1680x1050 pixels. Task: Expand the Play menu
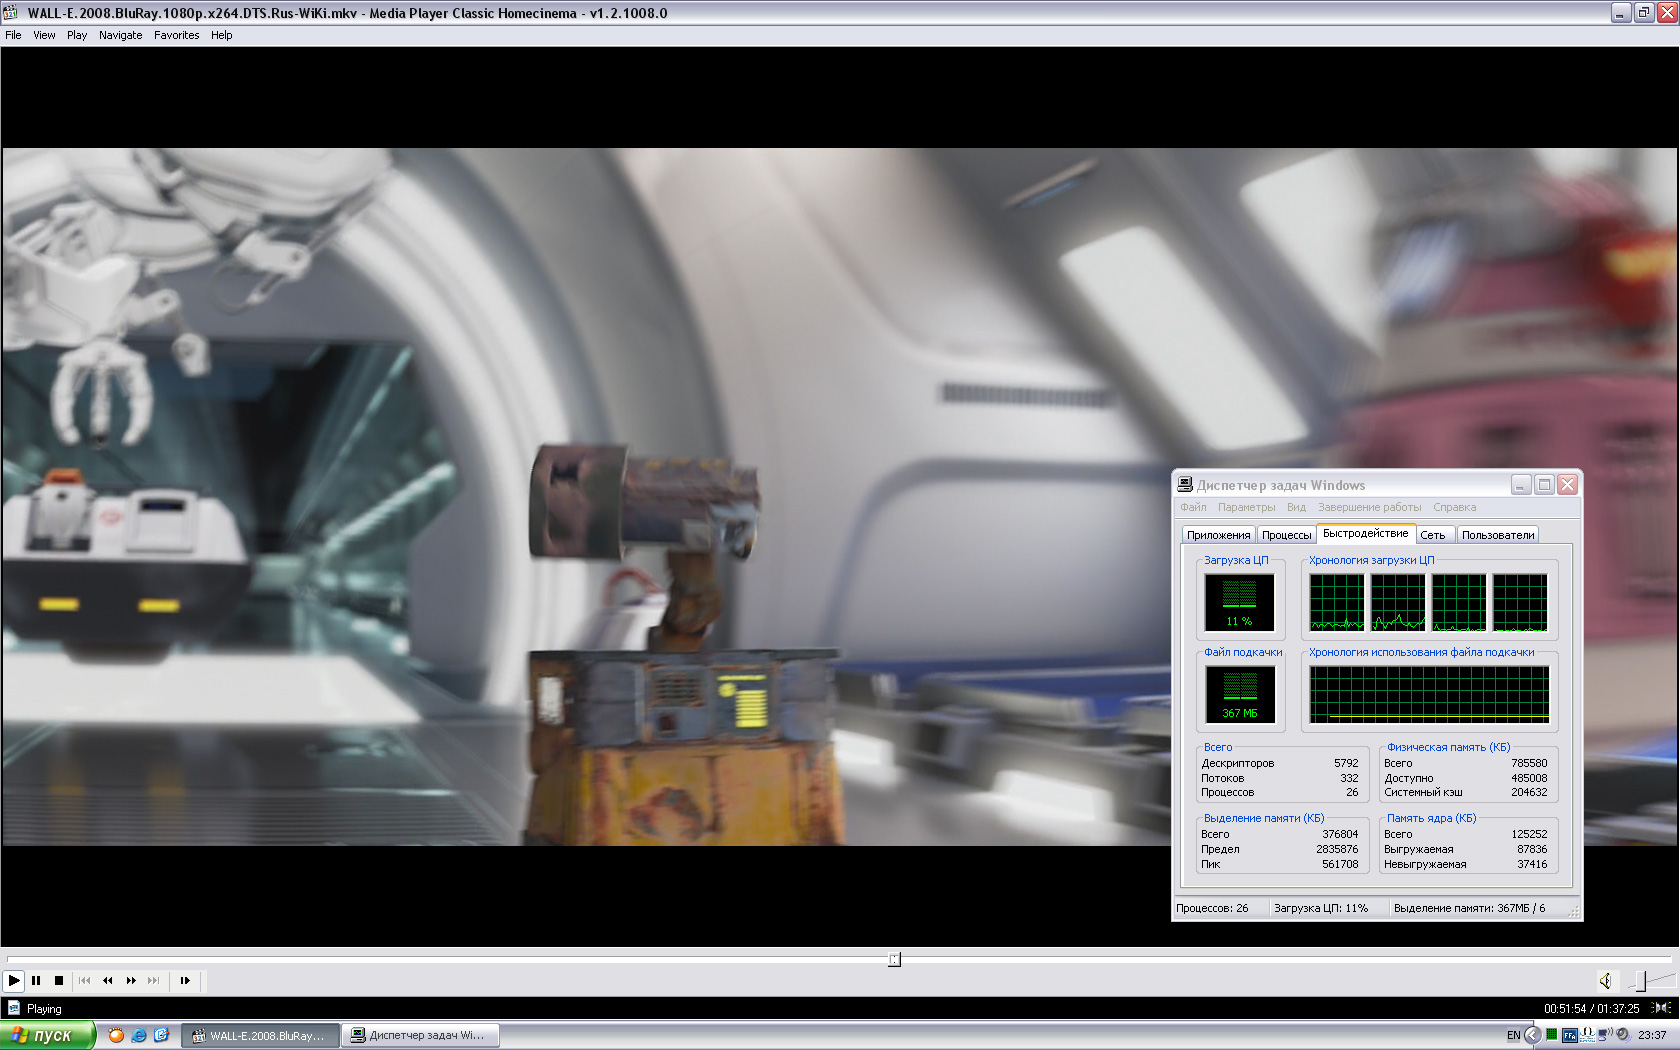pyautogui.click(x=77, y=35)
